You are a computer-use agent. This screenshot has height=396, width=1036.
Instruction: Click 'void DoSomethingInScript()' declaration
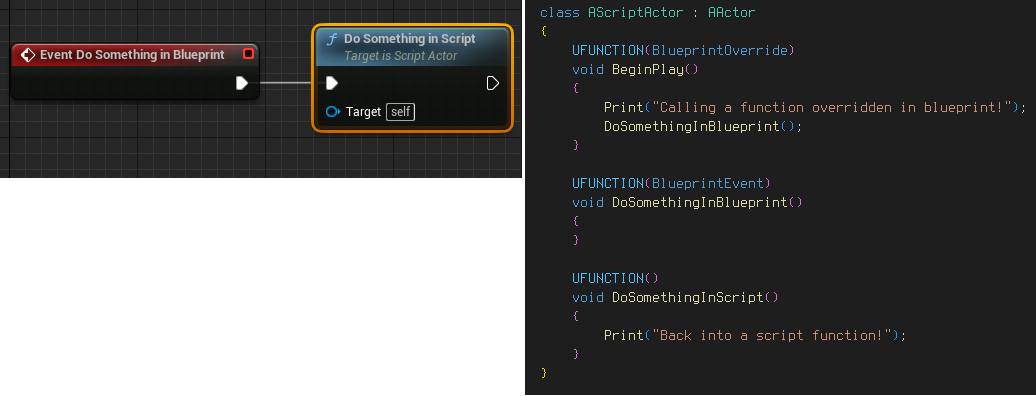[x=675, y=297]
